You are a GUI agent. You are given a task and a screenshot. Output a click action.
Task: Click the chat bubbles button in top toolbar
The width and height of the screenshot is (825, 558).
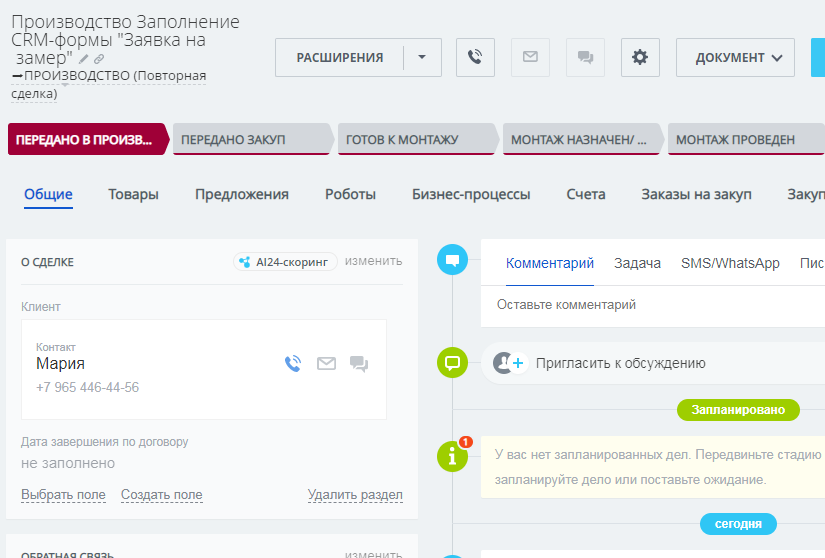pyautogui.click(x=585, y=57)
